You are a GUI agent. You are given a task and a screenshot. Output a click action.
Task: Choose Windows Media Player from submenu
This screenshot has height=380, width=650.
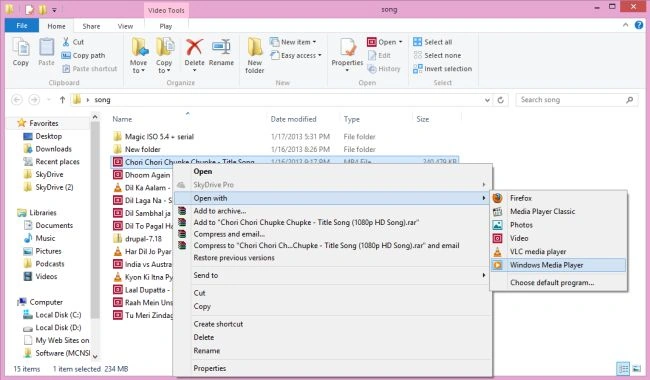tap(559, 265)
